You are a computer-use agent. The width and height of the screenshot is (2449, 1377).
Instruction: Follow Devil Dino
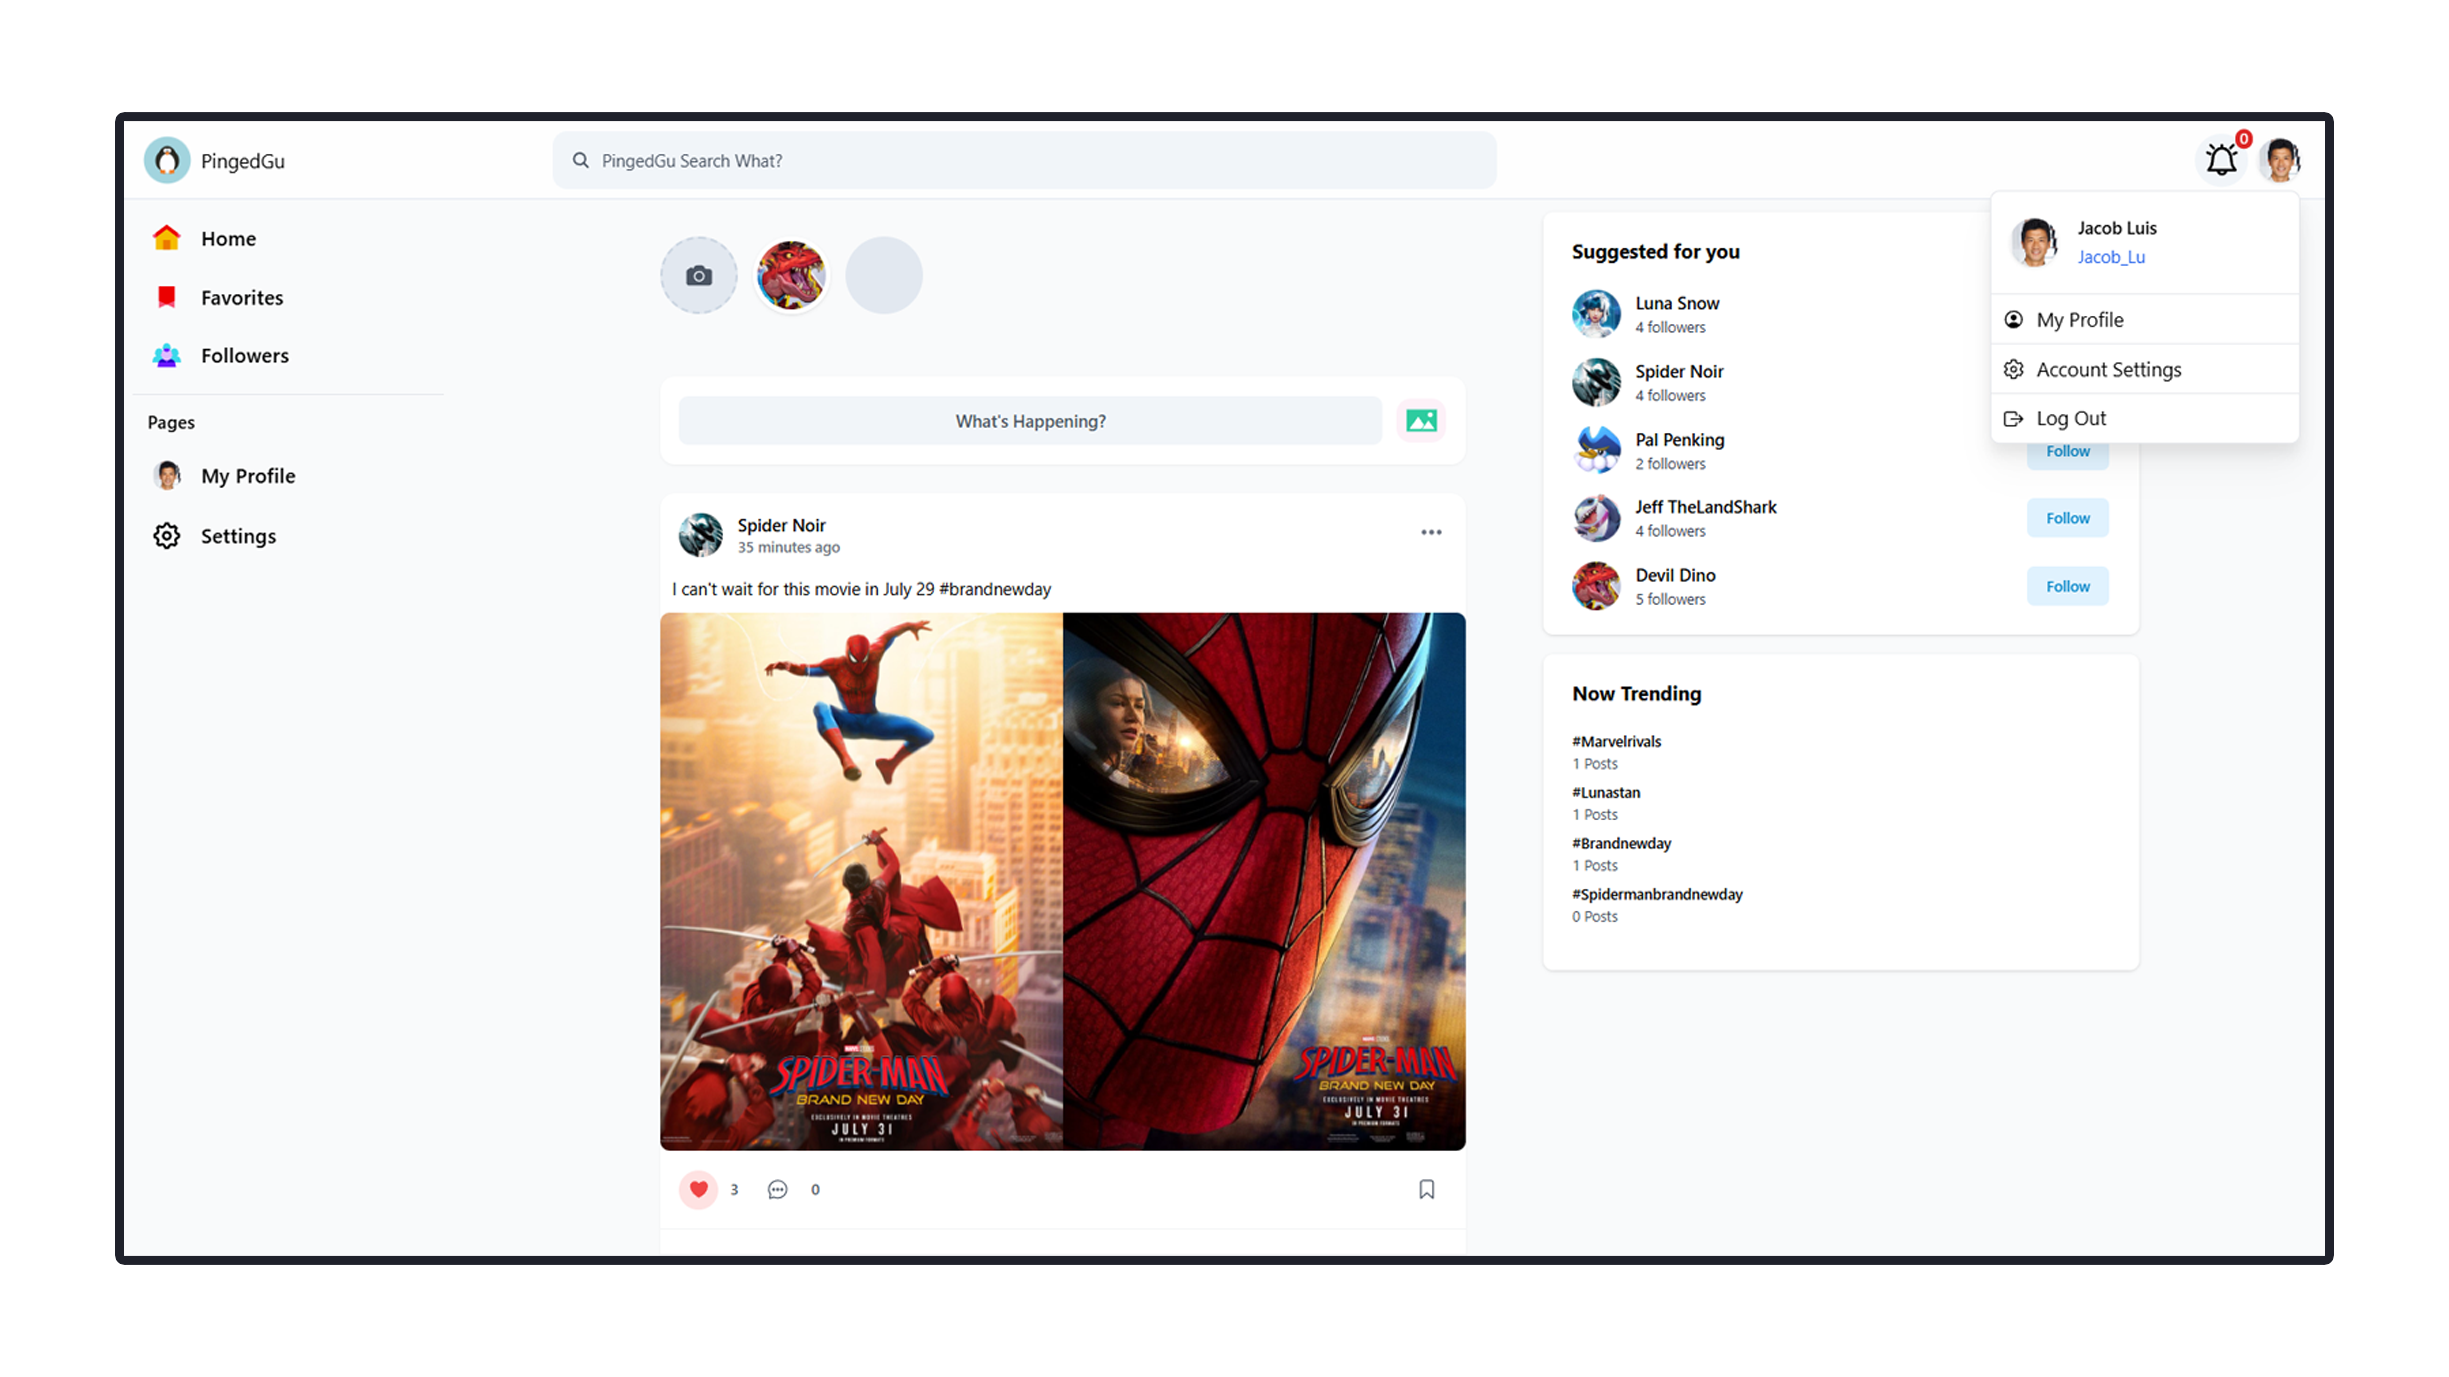point(2067,586)
